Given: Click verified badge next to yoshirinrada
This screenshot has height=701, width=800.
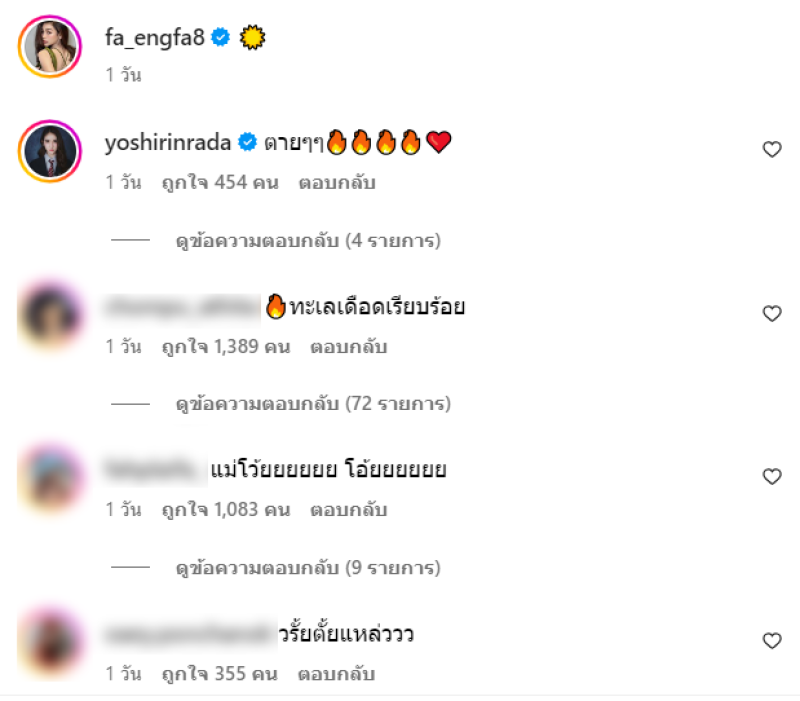Looking at the screenshot, I should [248, 142].
